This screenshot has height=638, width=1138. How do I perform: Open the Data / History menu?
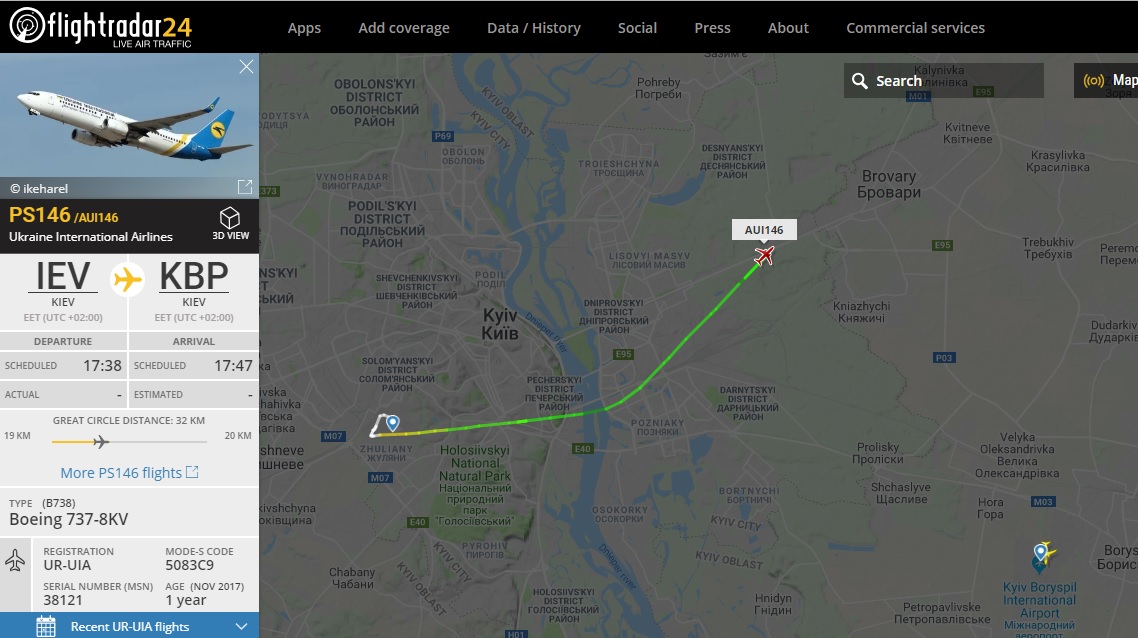click(x=534, y=28)
